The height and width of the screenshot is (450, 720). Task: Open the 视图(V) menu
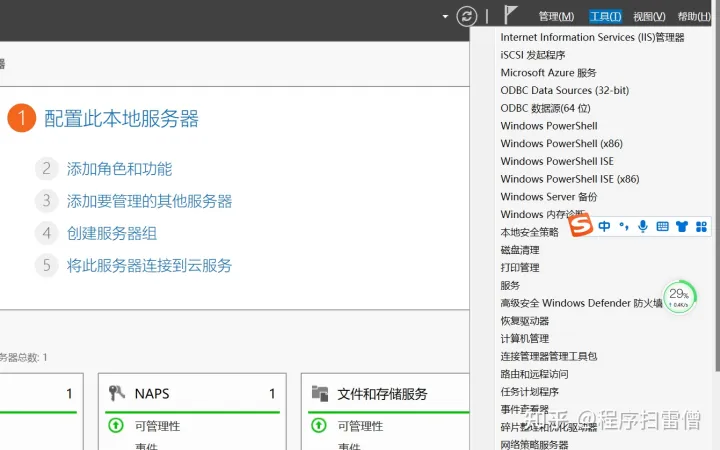pyautogui.click(x=649, y=17)
